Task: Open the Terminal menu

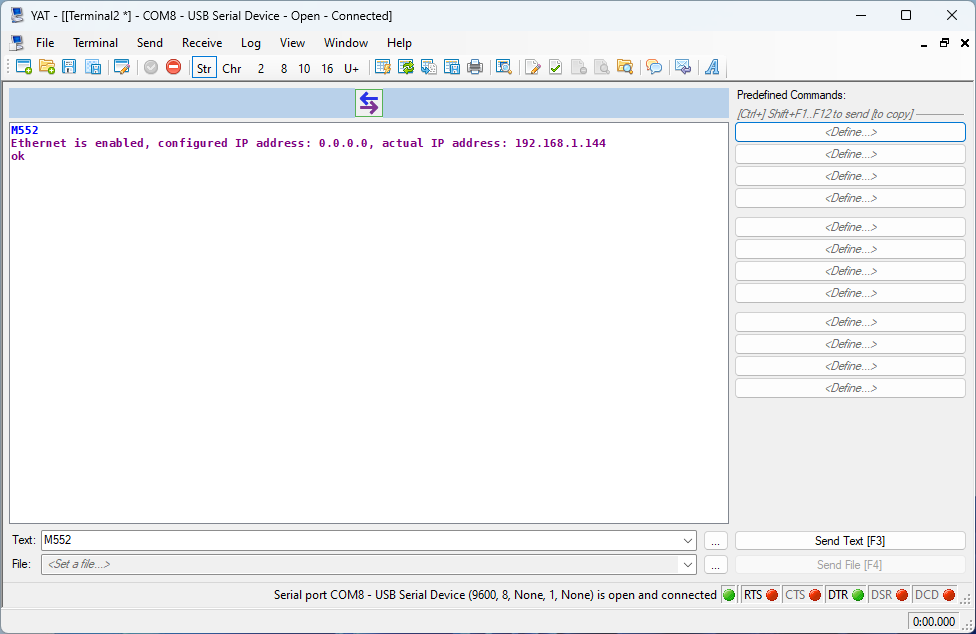Action: [95, 43]
